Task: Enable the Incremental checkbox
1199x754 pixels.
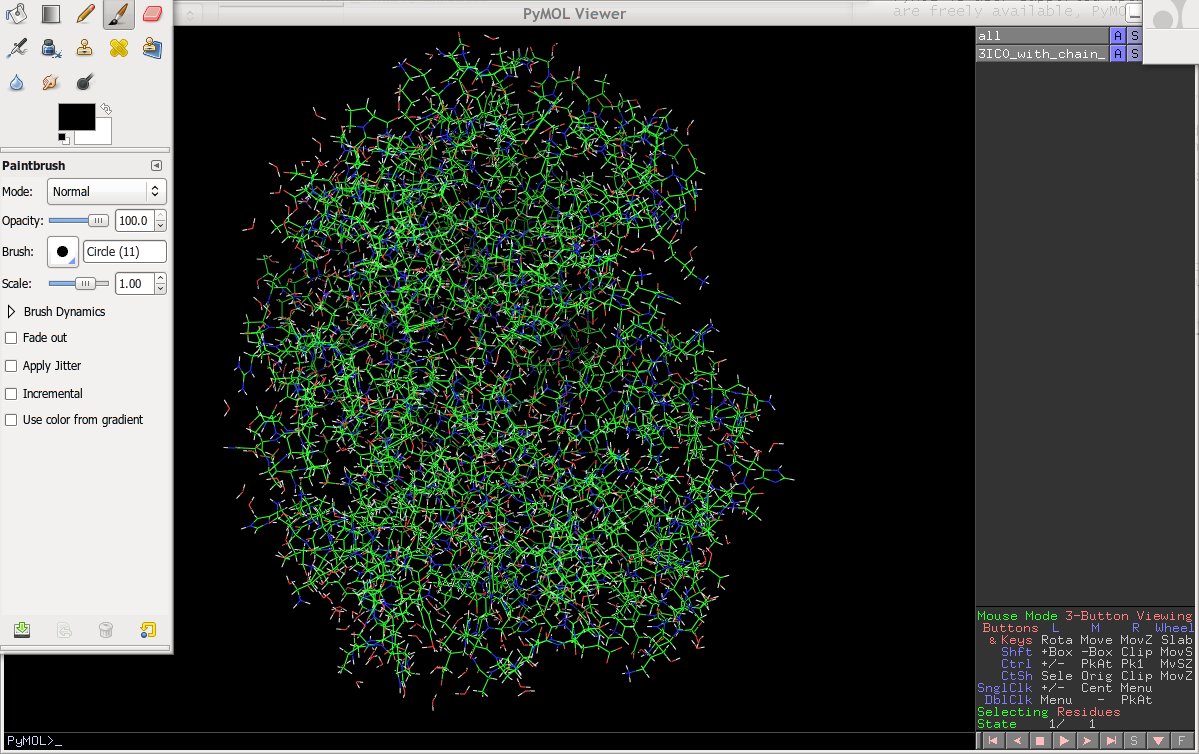Action: (x=11, y=393)
